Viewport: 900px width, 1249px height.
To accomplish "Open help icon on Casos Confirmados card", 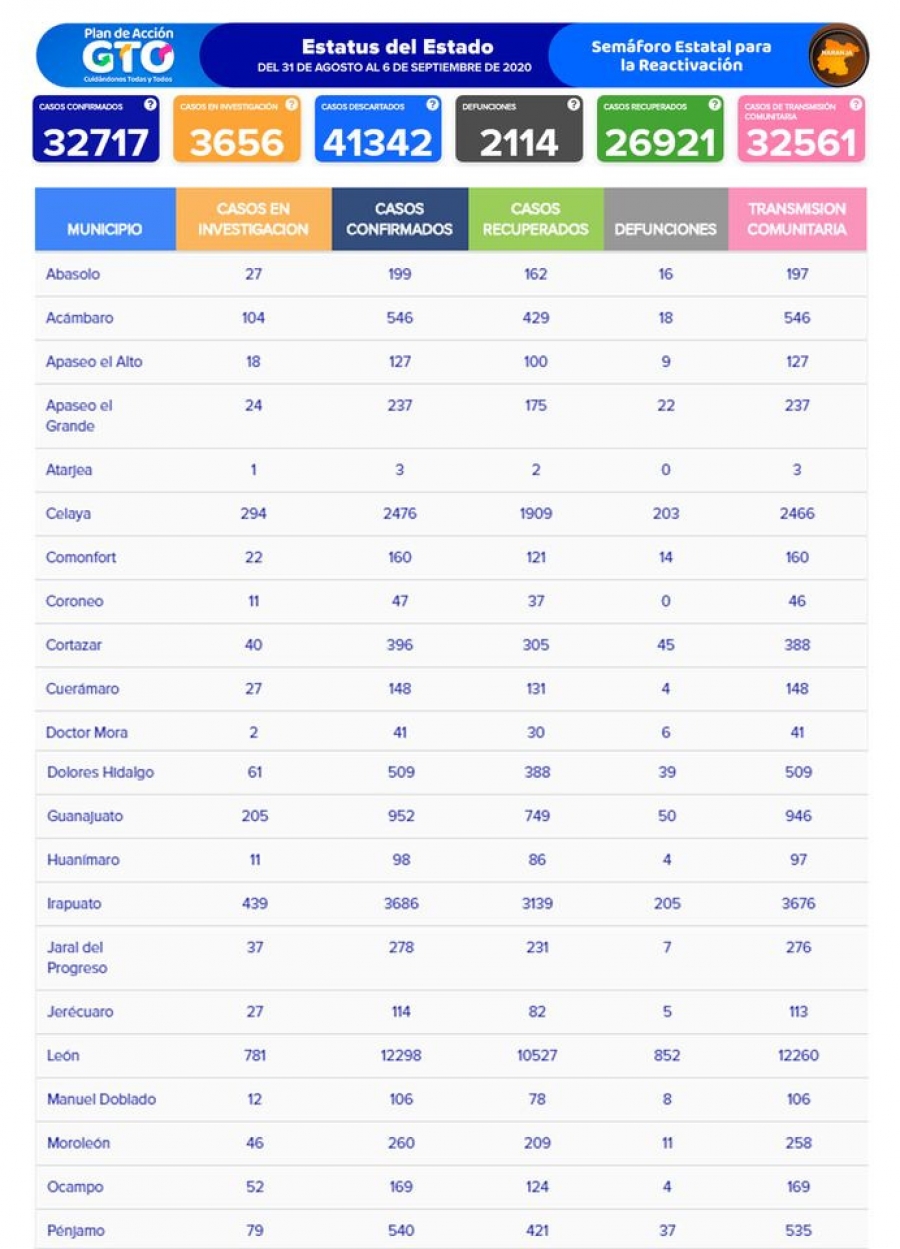I will coord(150,104).
